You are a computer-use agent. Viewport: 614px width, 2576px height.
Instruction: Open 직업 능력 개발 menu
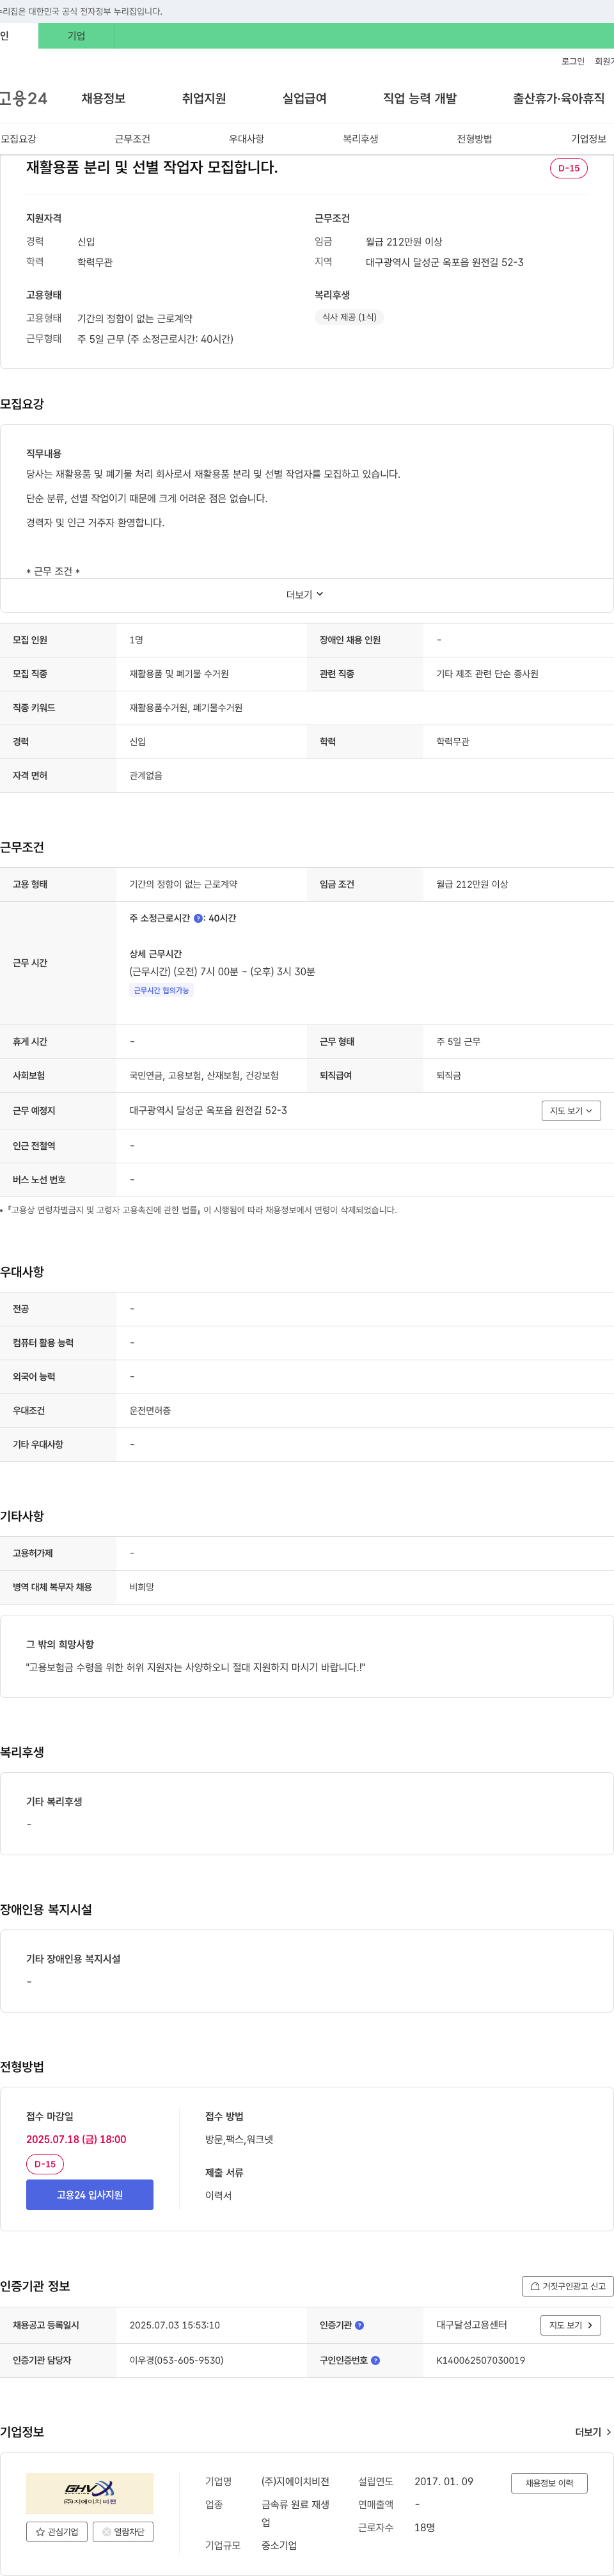[420, 98]
